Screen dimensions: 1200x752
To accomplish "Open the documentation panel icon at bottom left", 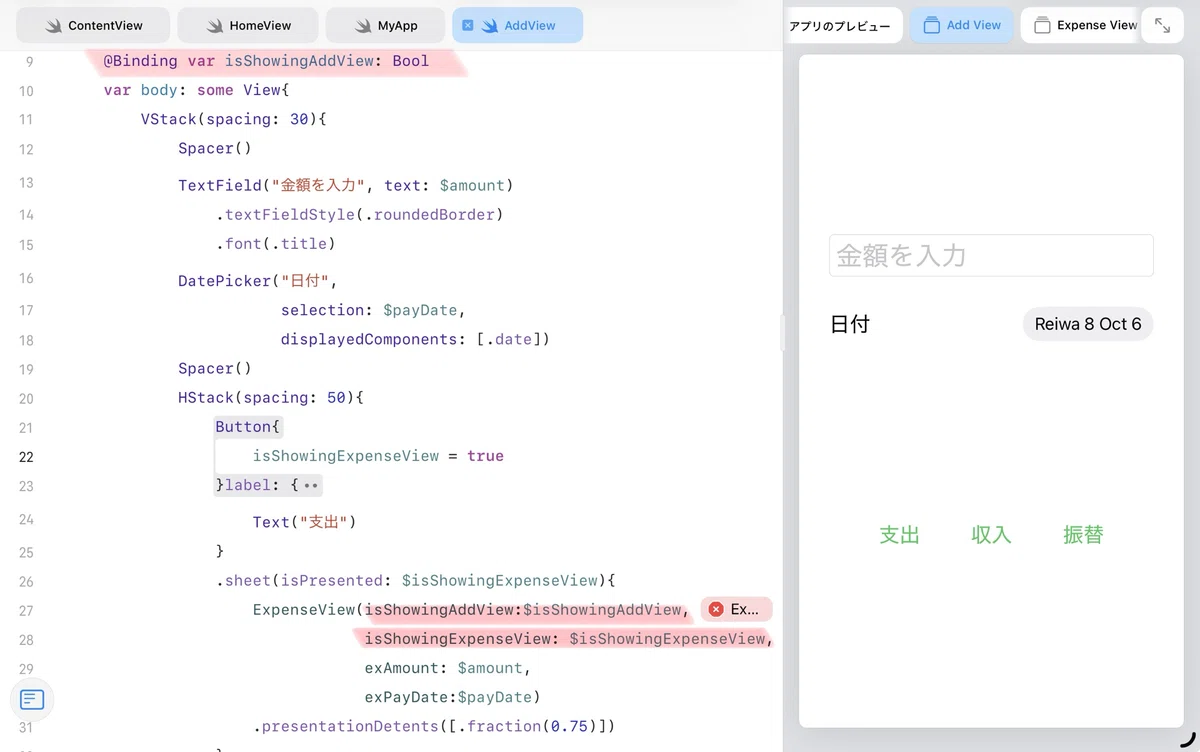I will tap(32, 700).
